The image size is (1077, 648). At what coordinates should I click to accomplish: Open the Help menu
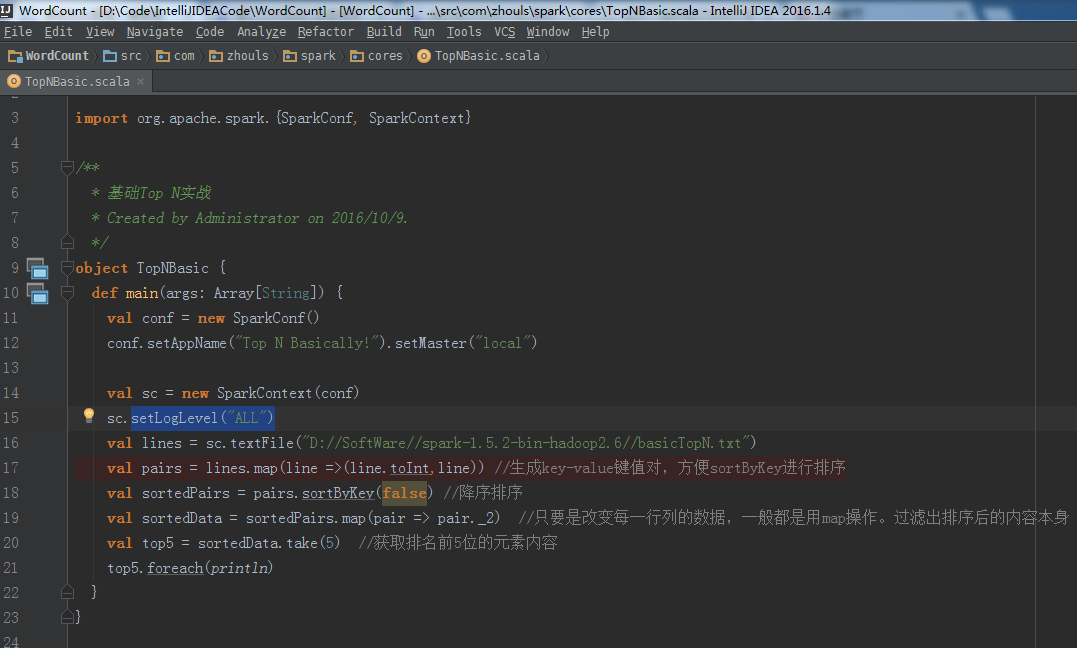[x=595, y=32]
